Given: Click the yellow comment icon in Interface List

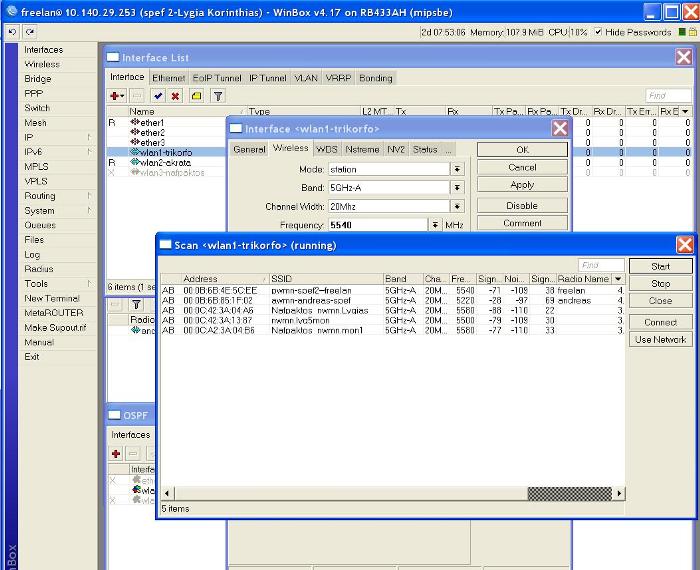Looking at the screenshot, I should pos(196,96).
